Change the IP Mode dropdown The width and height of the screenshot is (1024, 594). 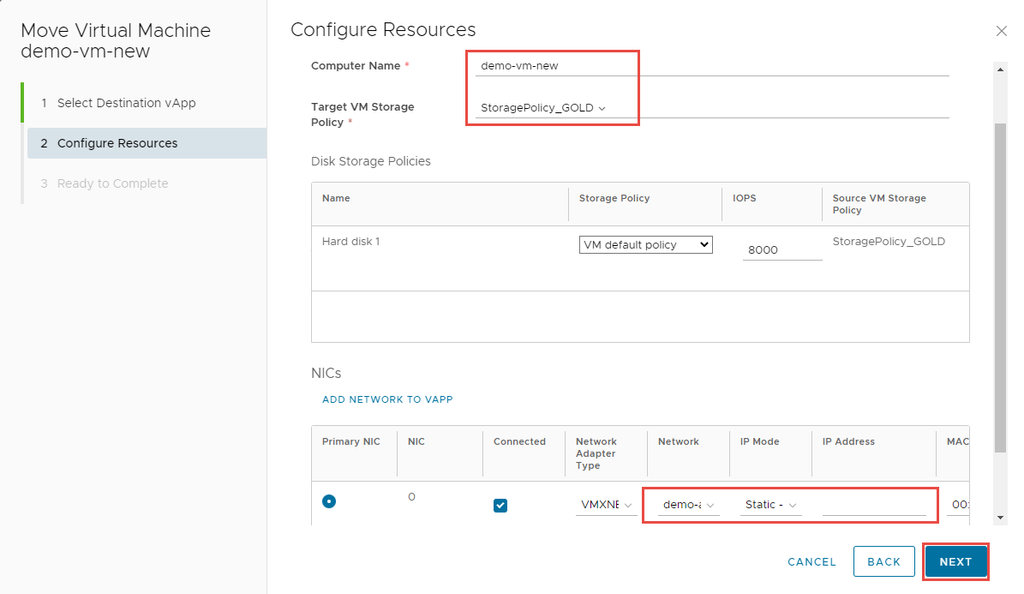(771, 505)
